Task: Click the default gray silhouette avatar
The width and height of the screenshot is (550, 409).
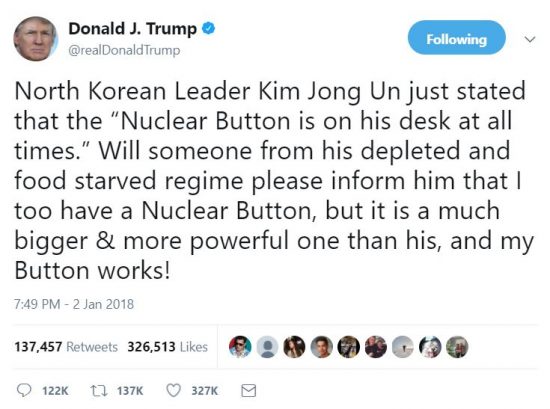Action: 267,347
